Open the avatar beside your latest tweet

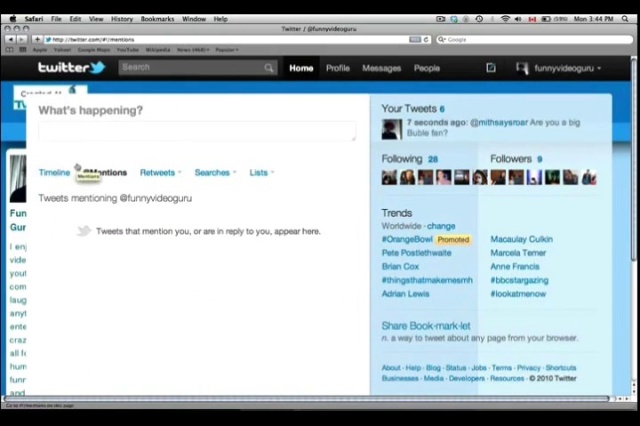[392, 129]
